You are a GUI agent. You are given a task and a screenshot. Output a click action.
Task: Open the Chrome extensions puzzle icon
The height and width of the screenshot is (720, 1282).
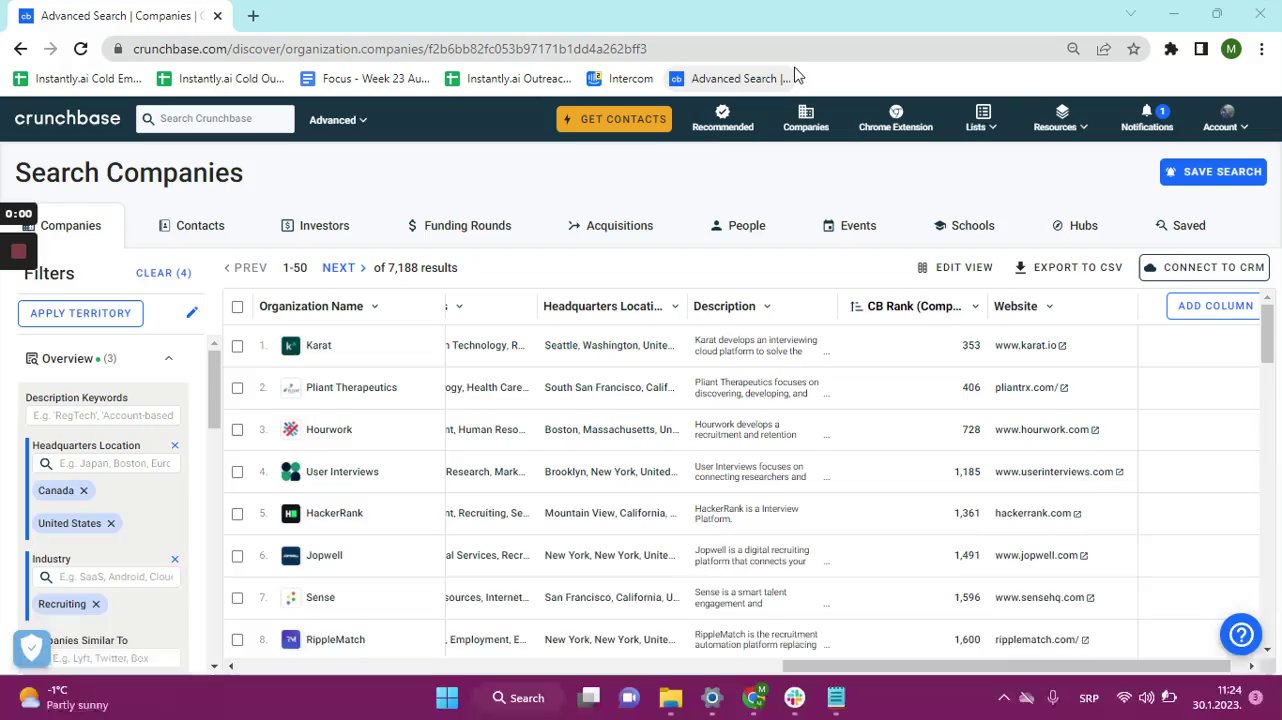coord(1171,49)
